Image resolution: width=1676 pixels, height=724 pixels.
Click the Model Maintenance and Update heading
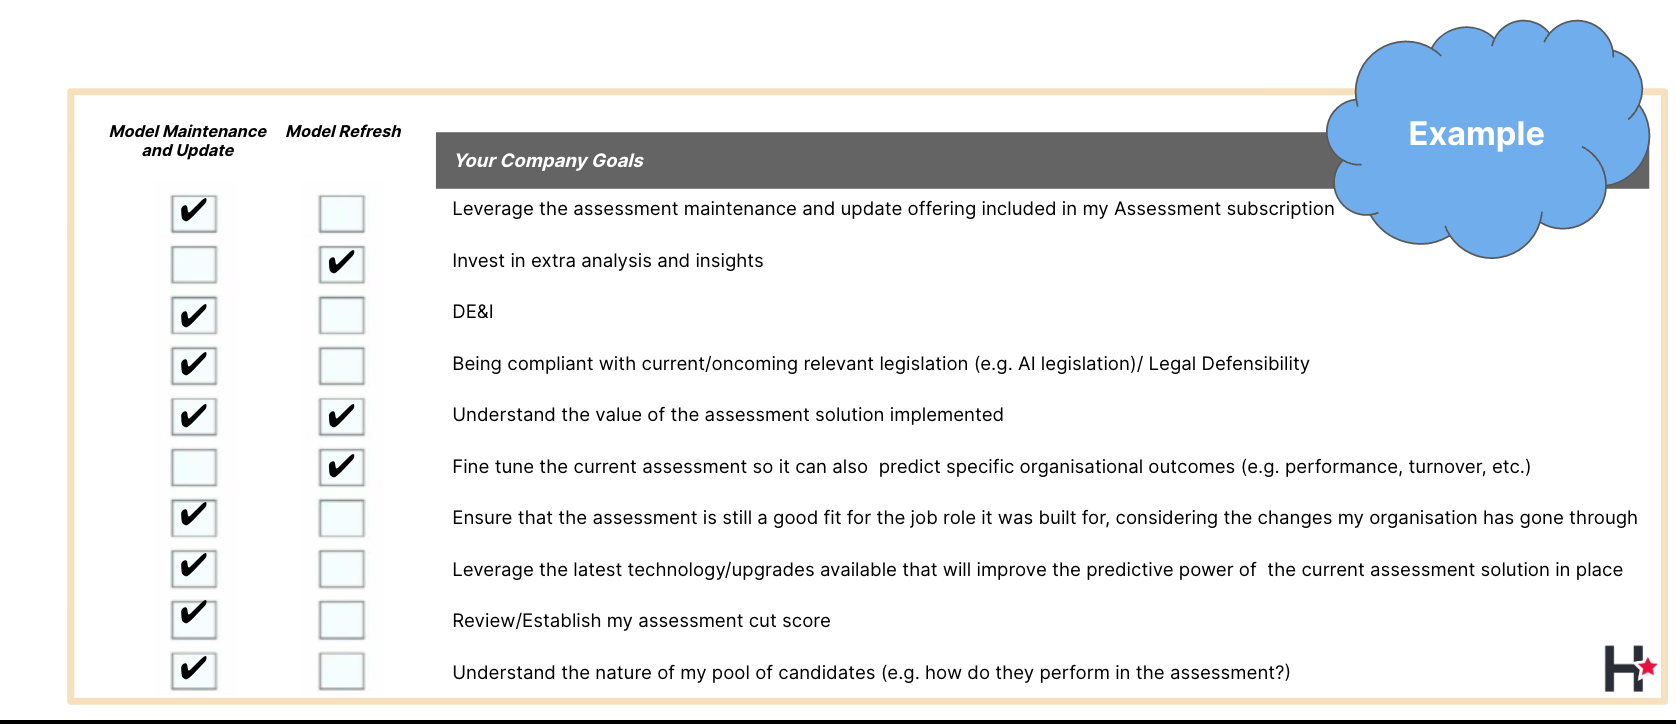[188, 141]
